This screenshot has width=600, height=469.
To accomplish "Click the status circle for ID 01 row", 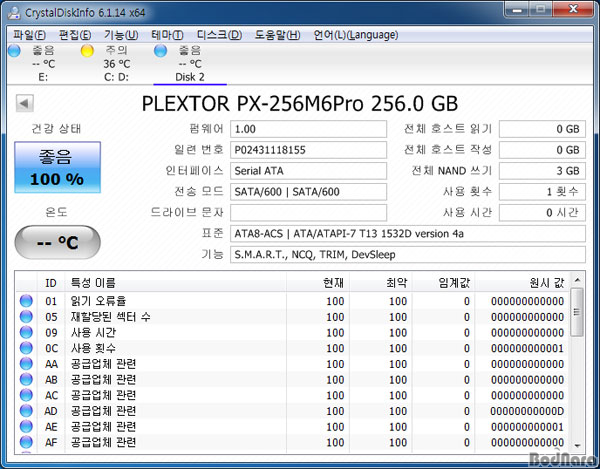I will [26, 301].
